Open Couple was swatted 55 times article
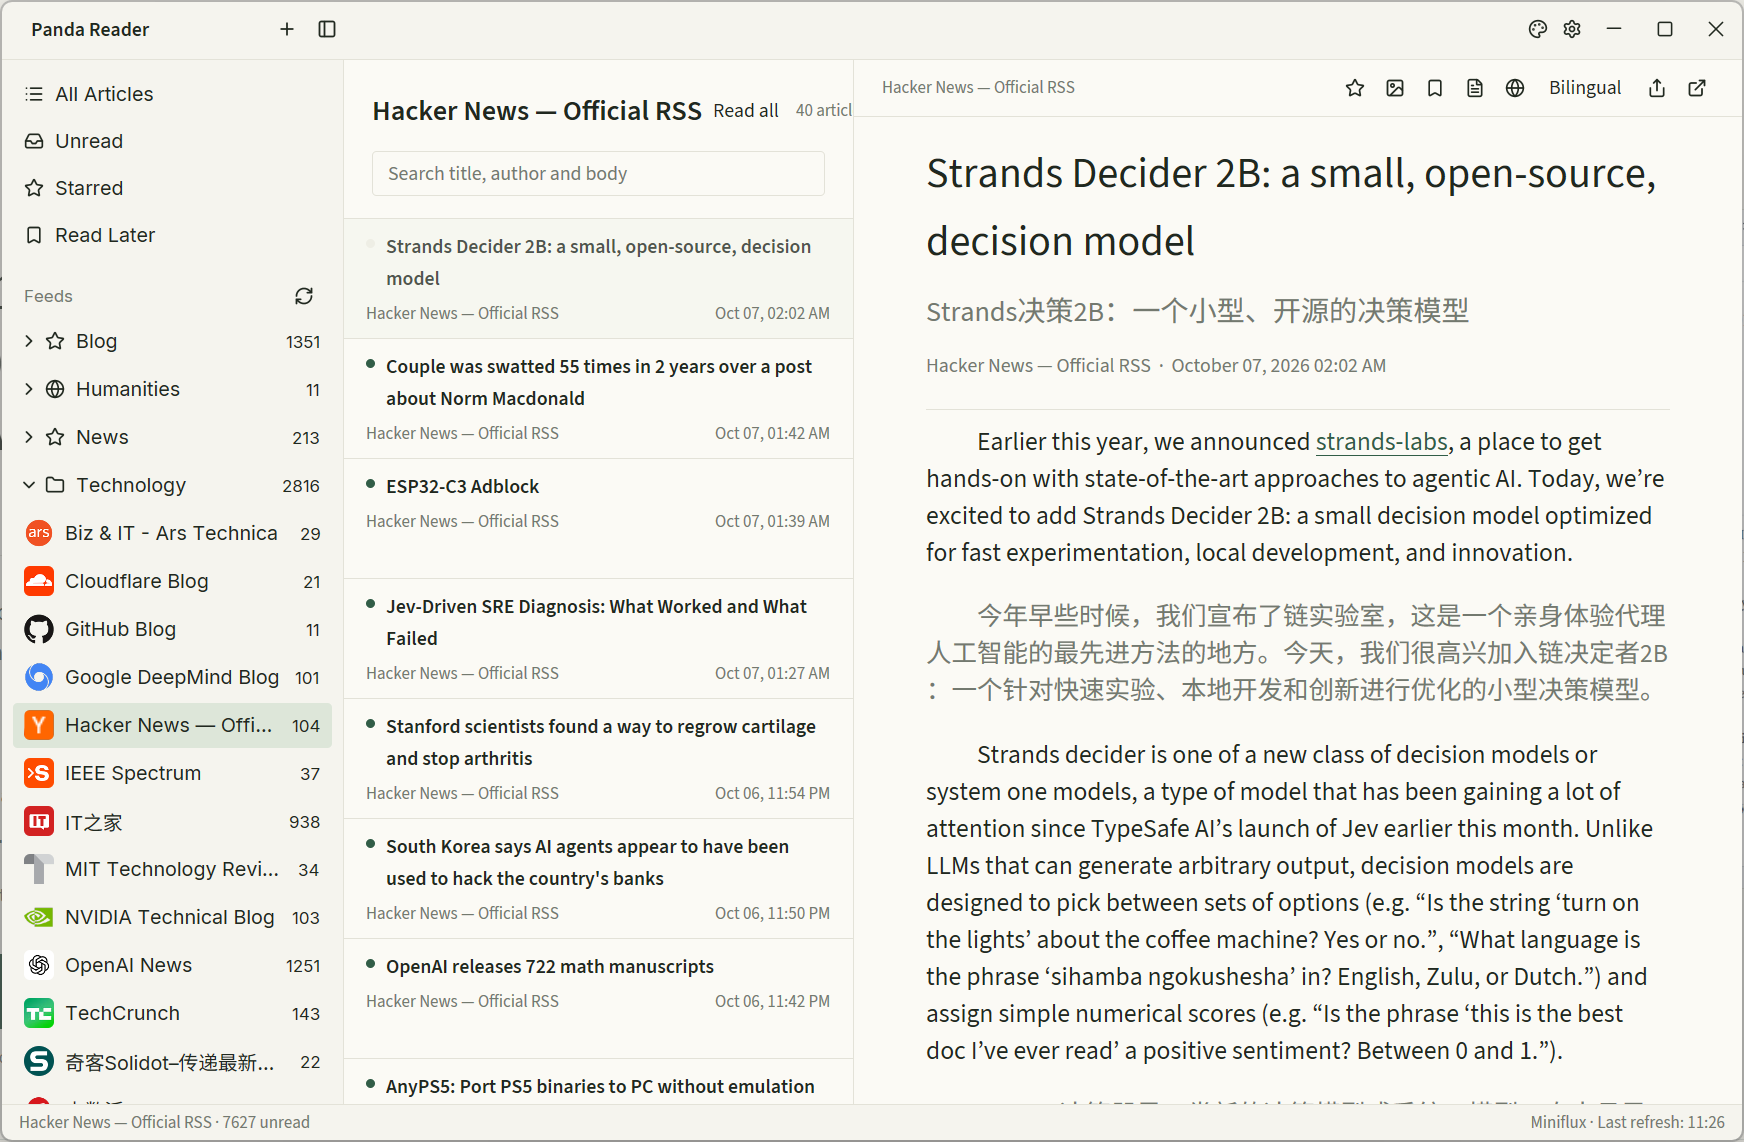Viewport: 1744px width, 1142px height. [x=598, y=399]
